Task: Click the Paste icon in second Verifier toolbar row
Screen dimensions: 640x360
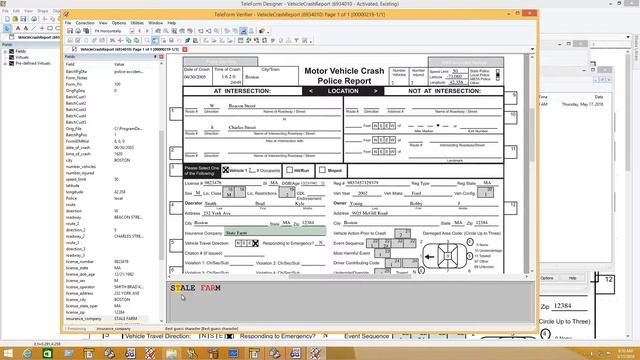Action: (136, 40)
